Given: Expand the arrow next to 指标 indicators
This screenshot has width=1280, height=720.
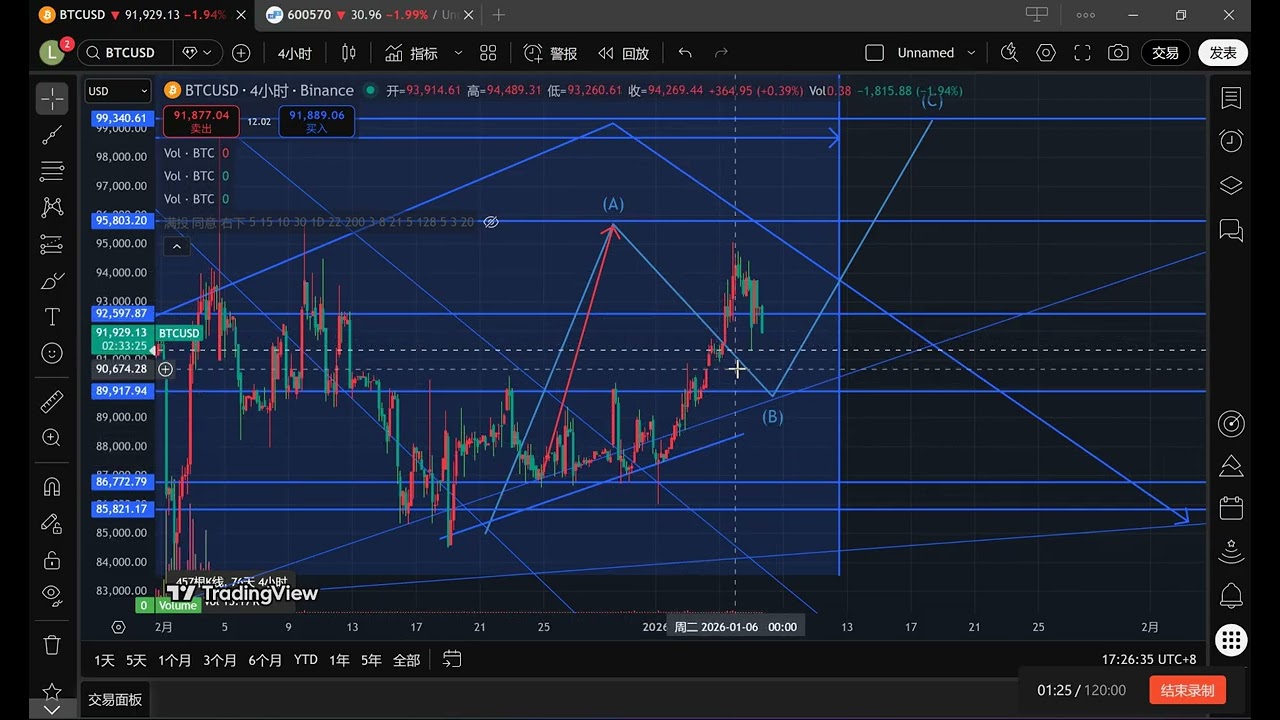Looking at the screenshot, I should (458, 53).
